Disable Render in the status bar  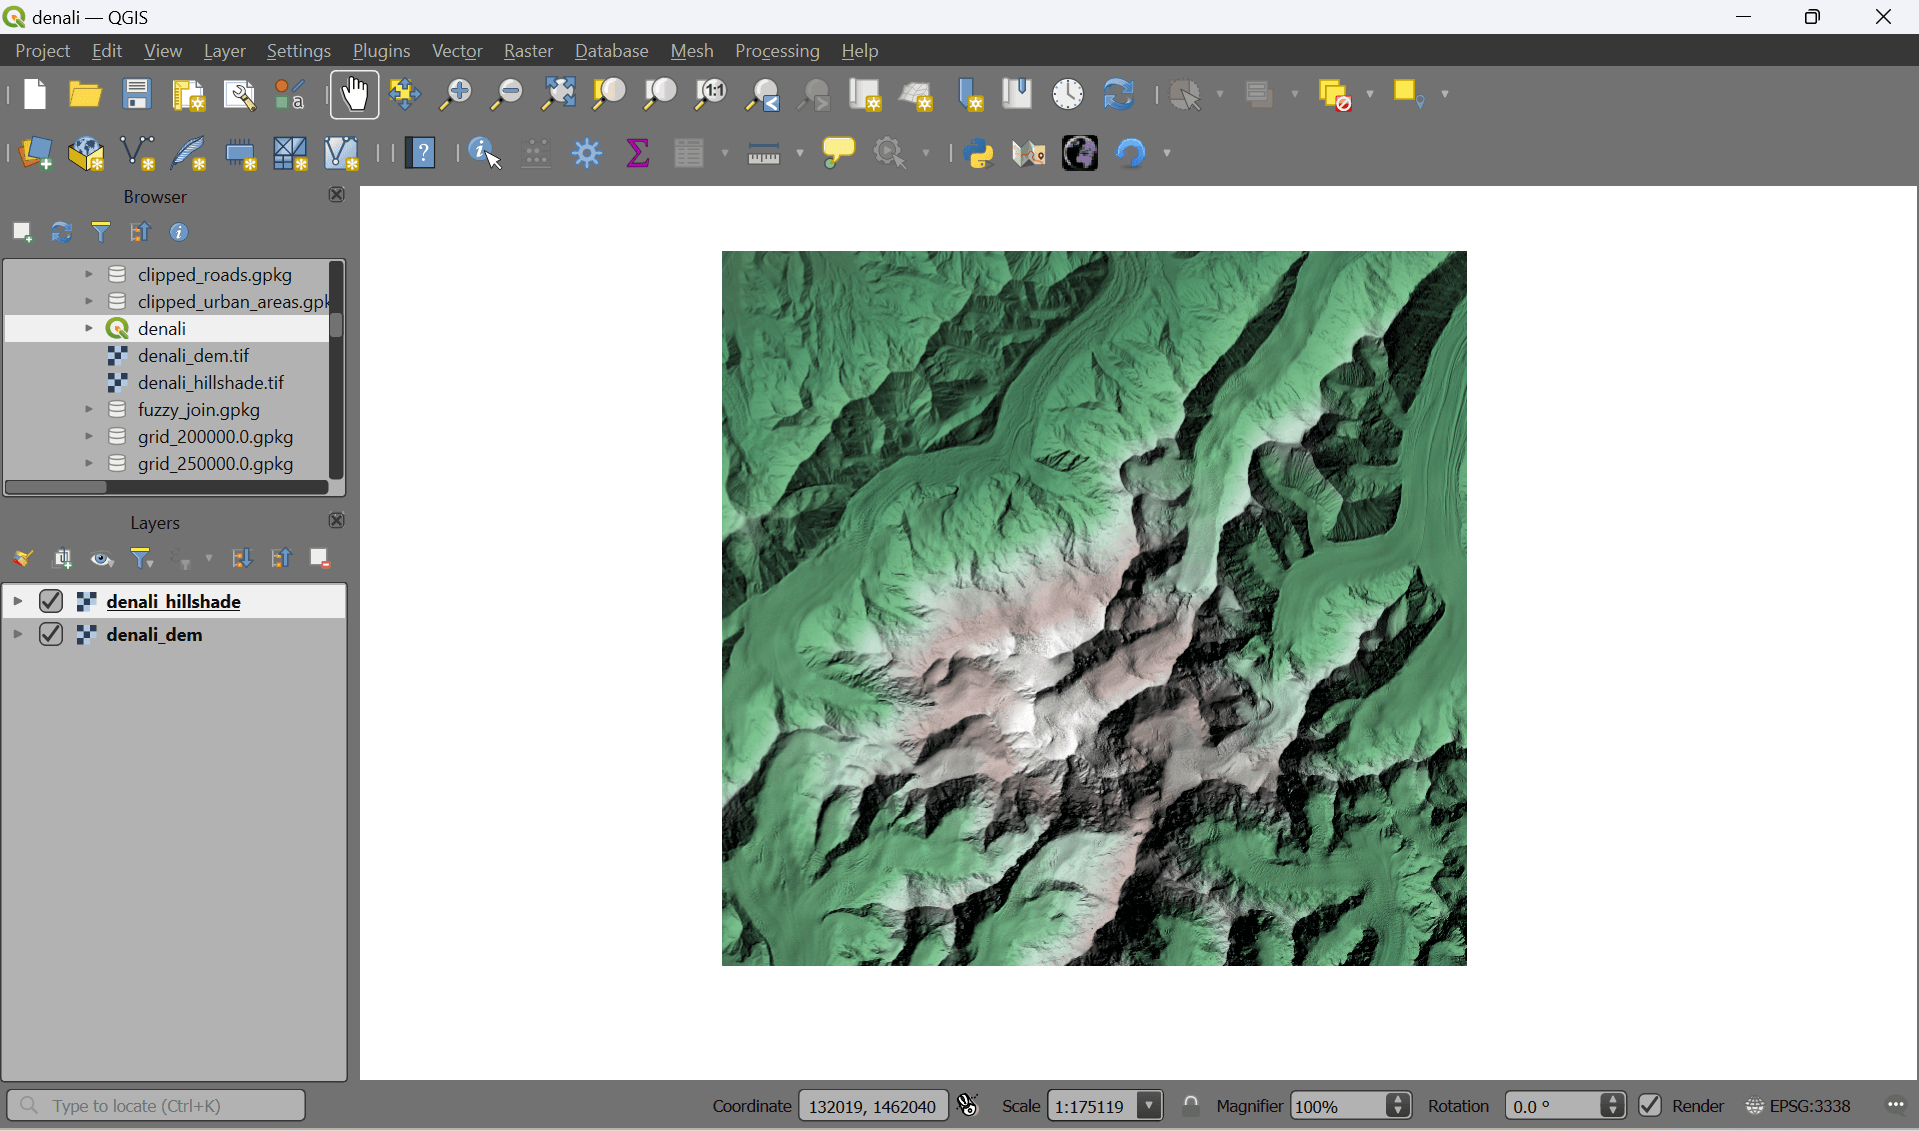tap(1650, 1106)
